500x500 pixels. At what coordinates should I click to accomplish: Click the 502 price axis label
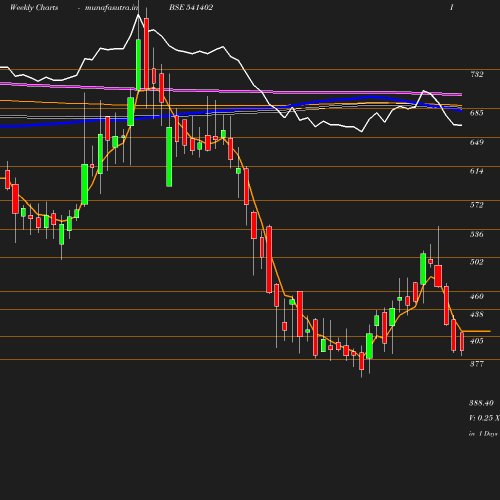[x=477, y=262]
